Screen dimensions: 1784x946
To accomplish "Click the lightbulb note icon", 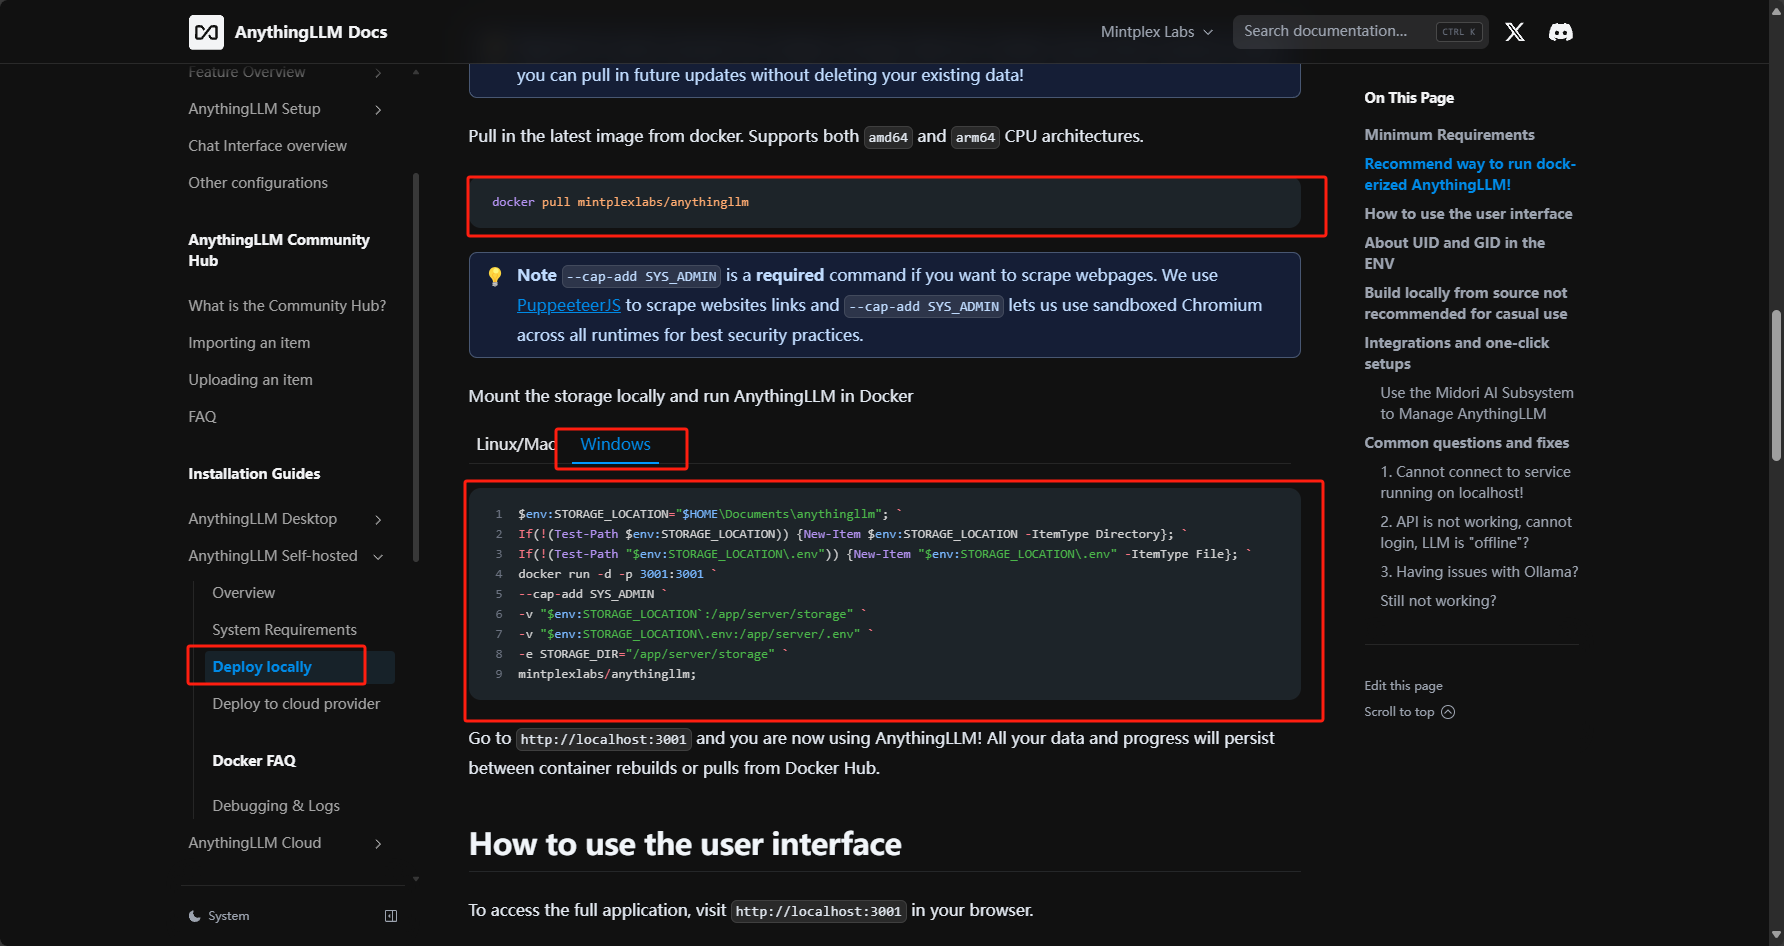I will (x=495, y=276).
